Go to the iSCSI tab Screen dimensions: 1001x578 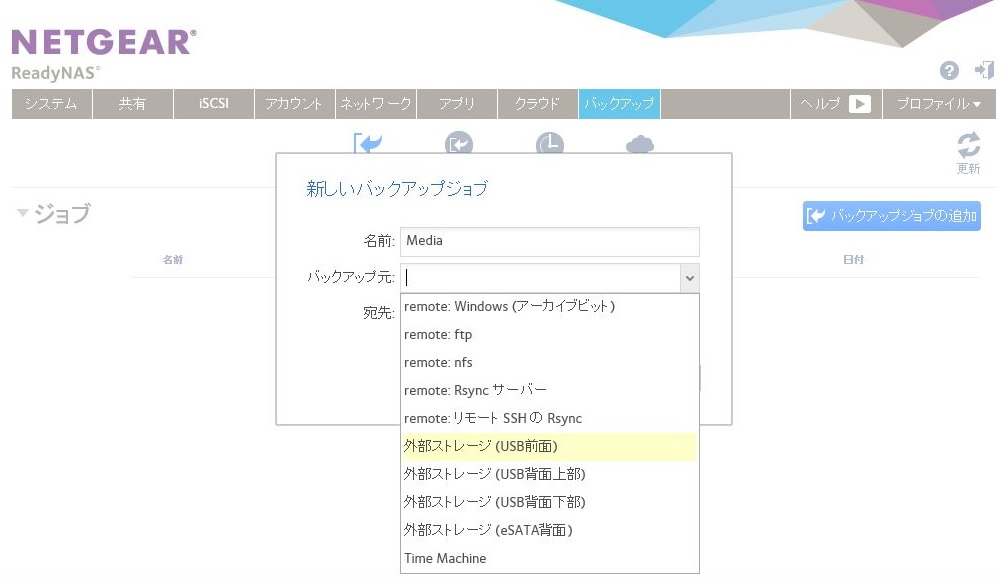tap(213, 104)
